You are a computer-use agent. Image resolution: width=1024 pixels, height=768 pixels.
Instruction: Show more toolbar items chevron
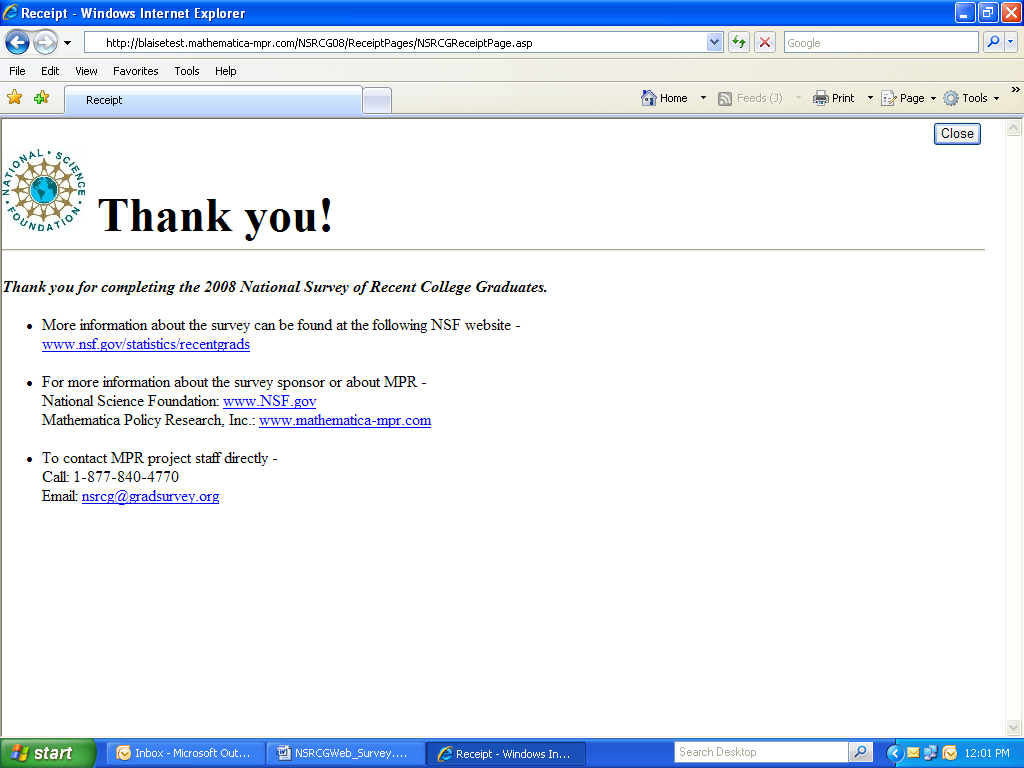[x=1016, y=89]
